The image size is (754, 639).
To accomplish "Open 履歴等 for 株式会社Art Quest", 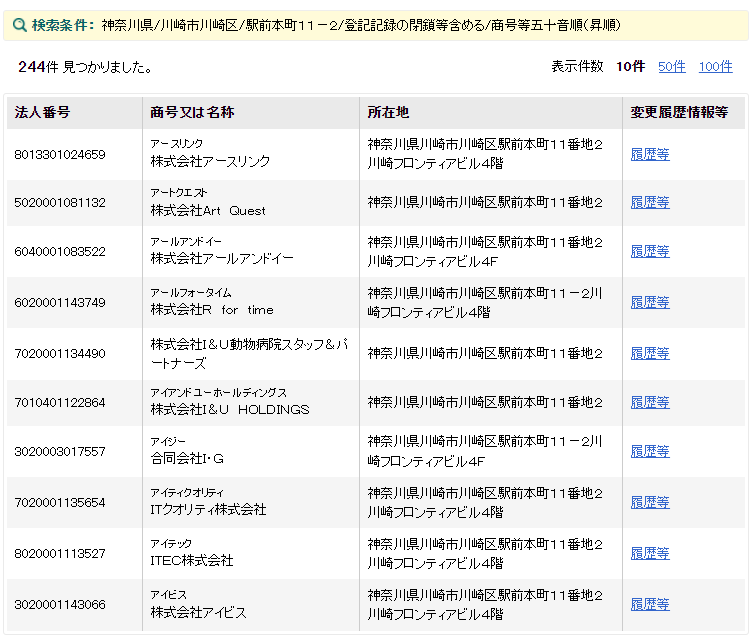I will coord(650,202).
